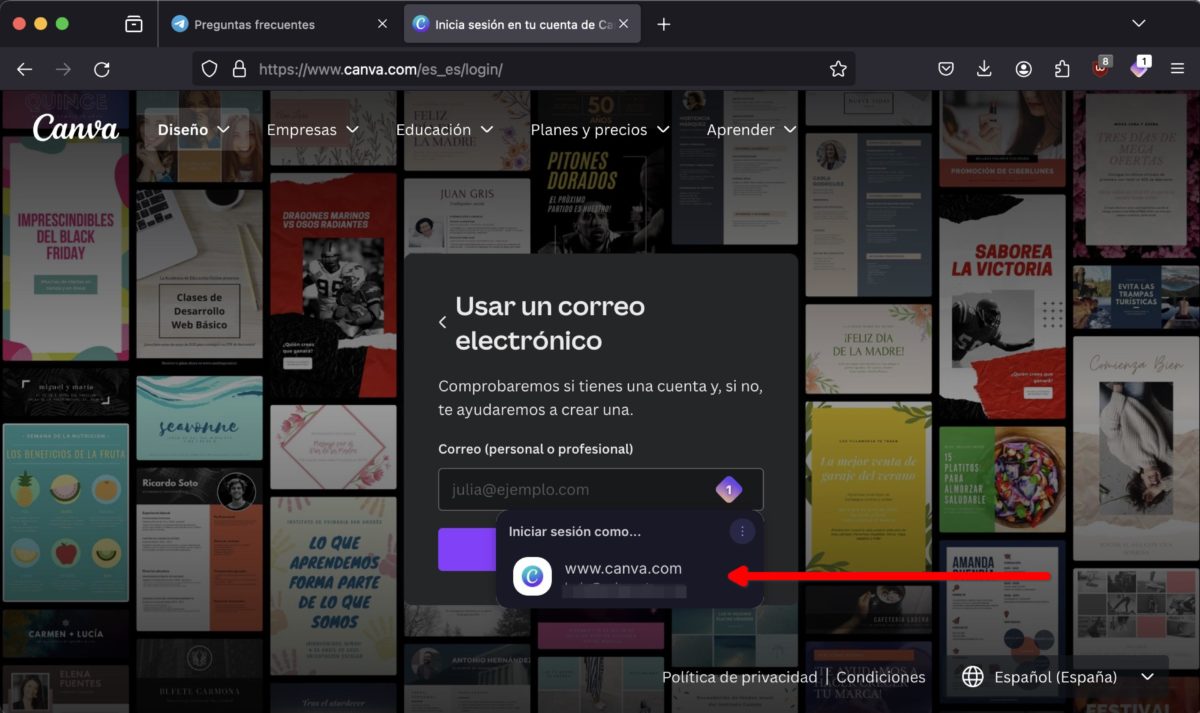Expand the Diseño menu

tap(194, 129)
